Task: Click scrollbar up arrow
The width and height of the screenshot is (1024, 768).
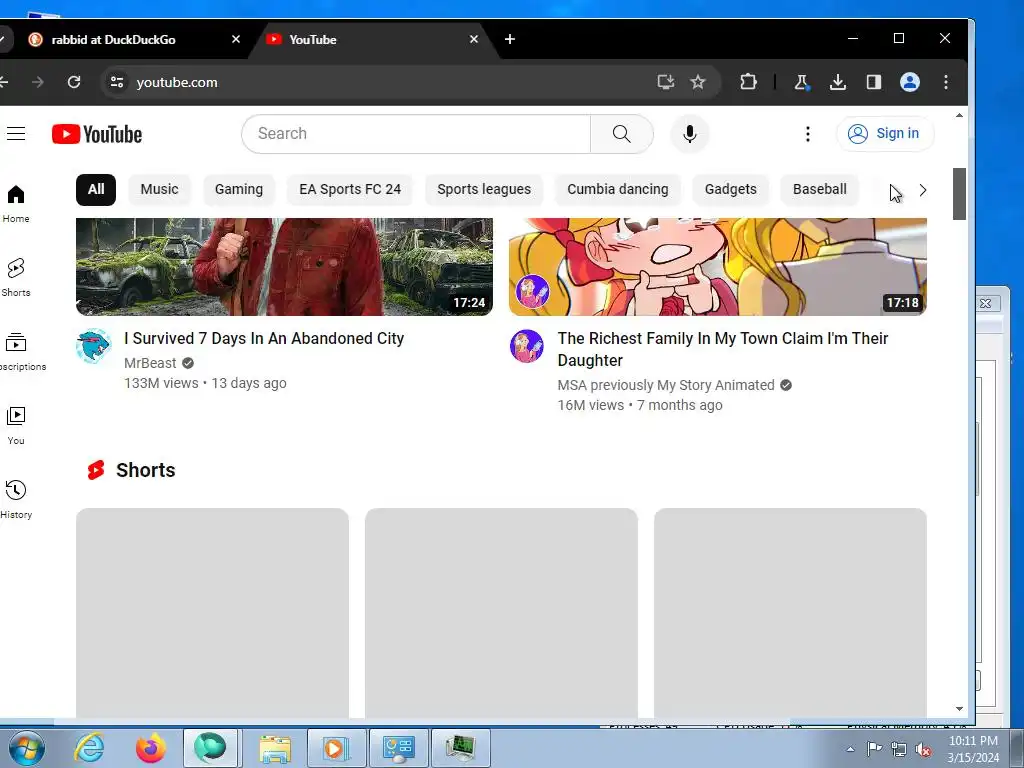Action: pyautogui.click(x=959, y=116)
